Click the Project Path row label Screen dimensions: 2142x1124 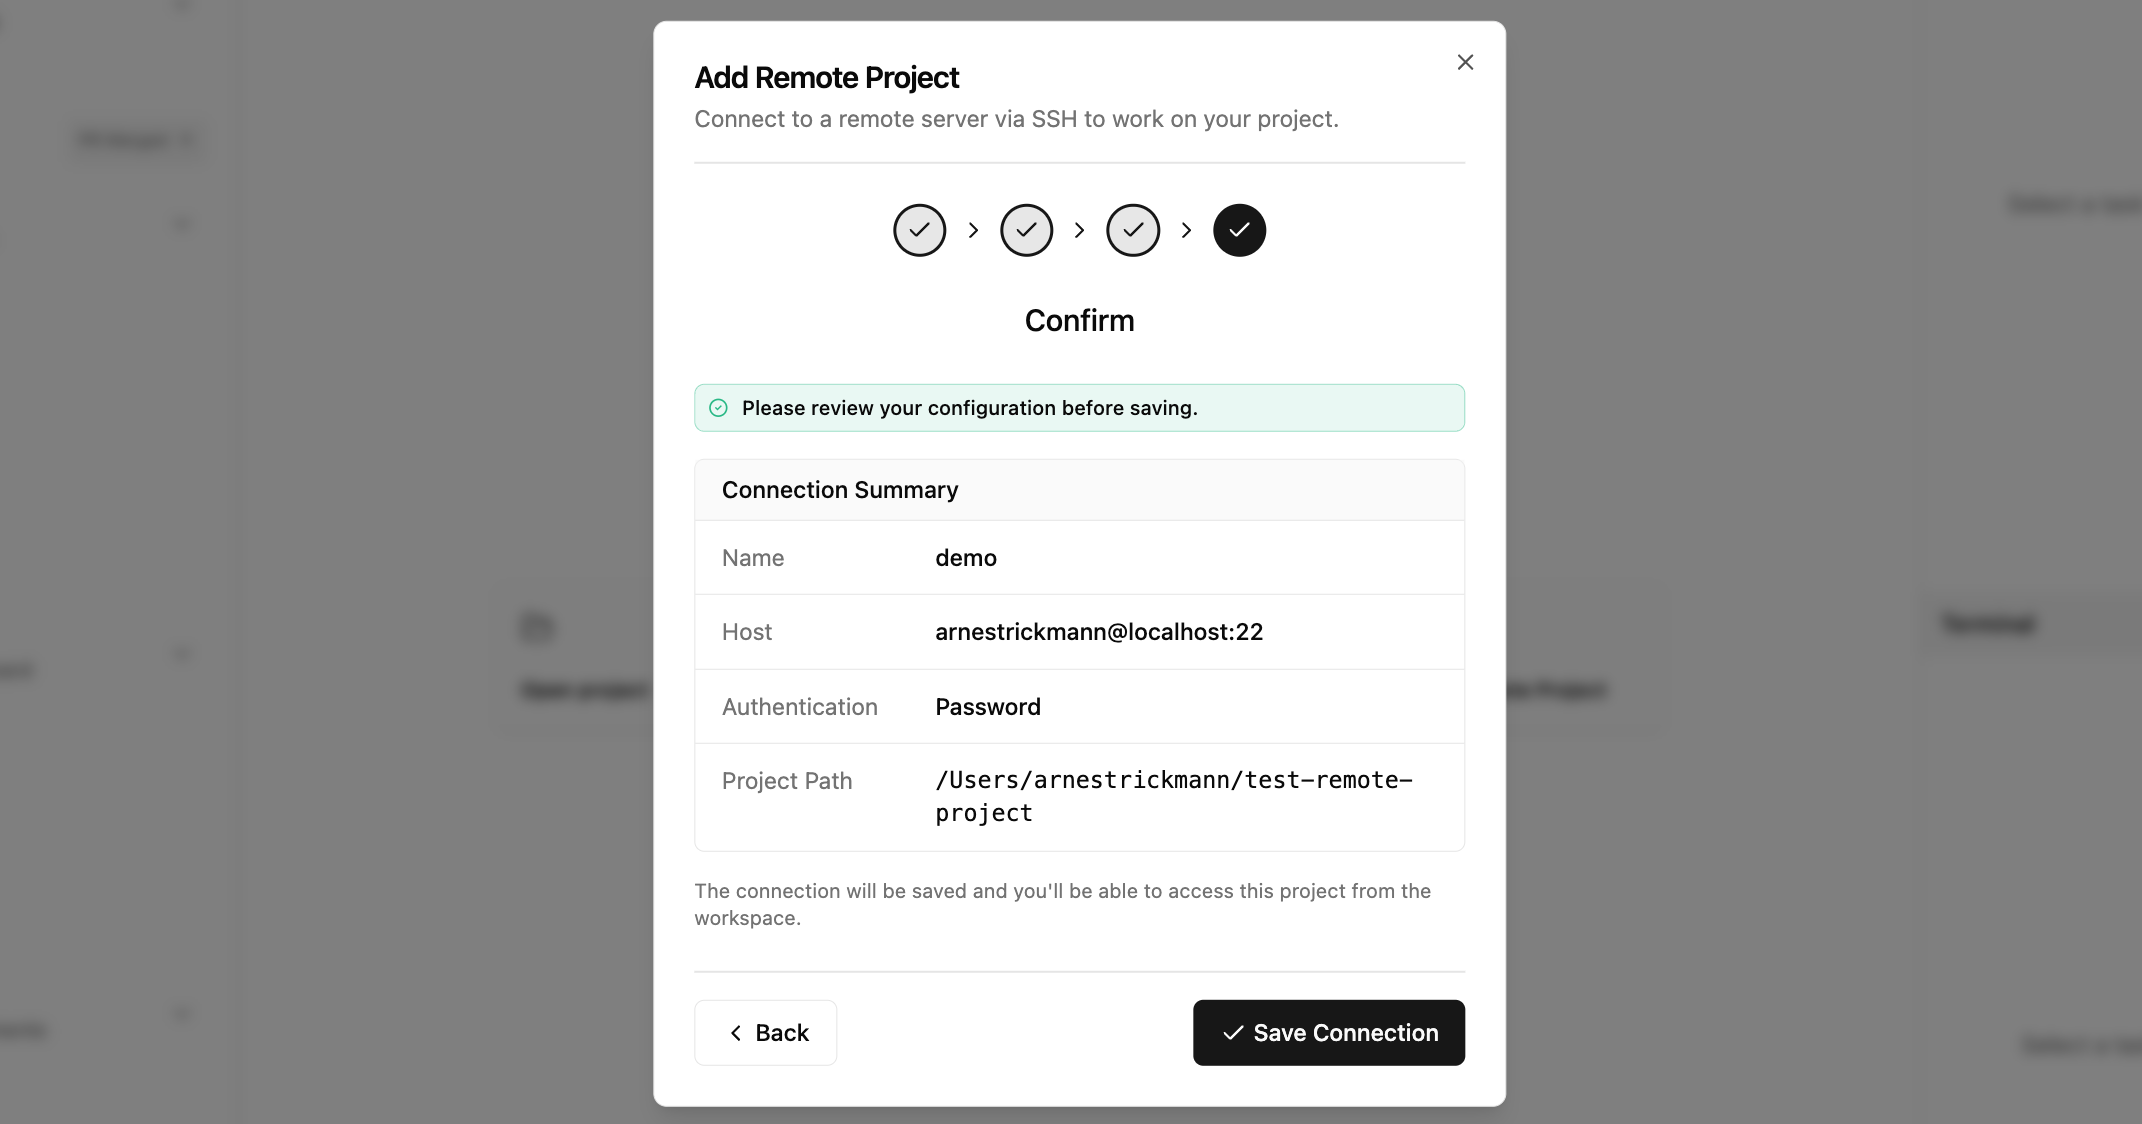pos(786,781)
